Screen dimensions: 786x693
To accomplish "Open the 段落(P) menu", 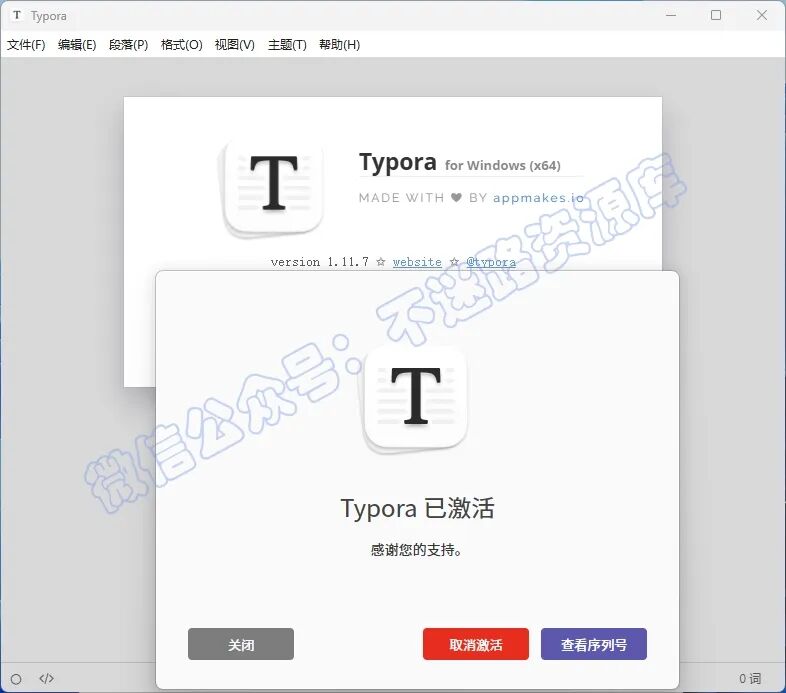I will click(x=128, y=45).
